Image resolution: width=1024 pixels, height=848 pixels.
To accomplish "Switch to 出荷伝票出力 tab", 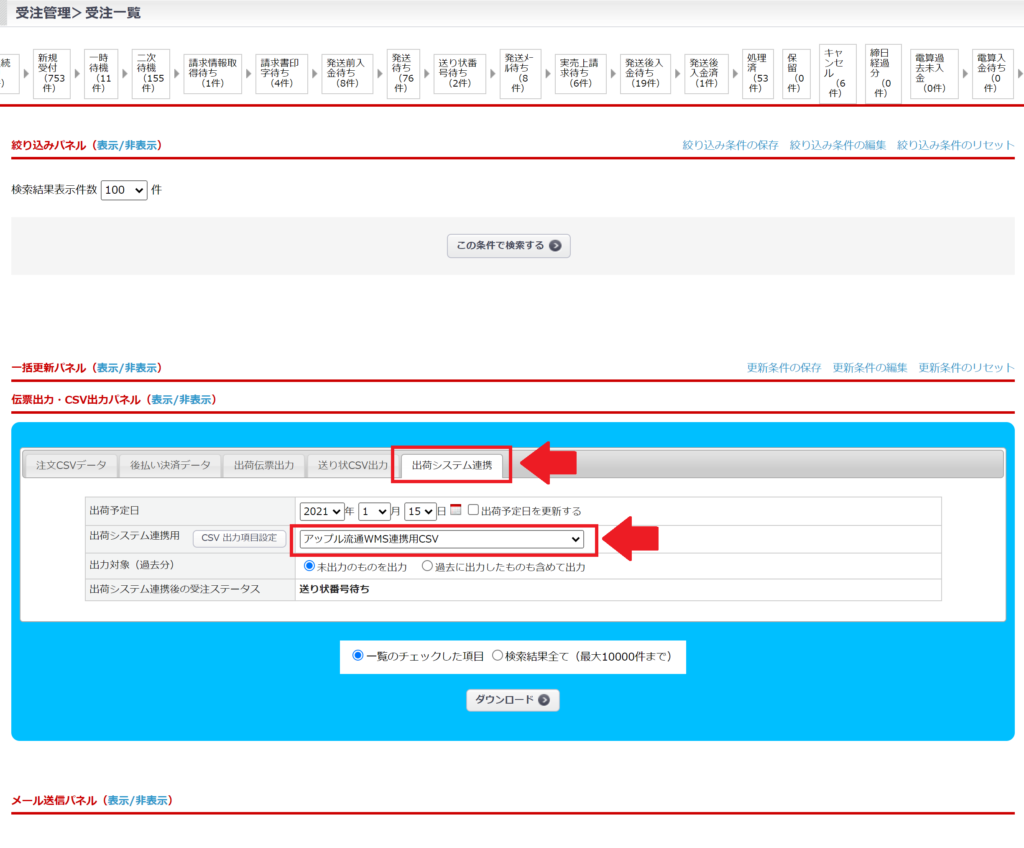I will click(264, 465).
